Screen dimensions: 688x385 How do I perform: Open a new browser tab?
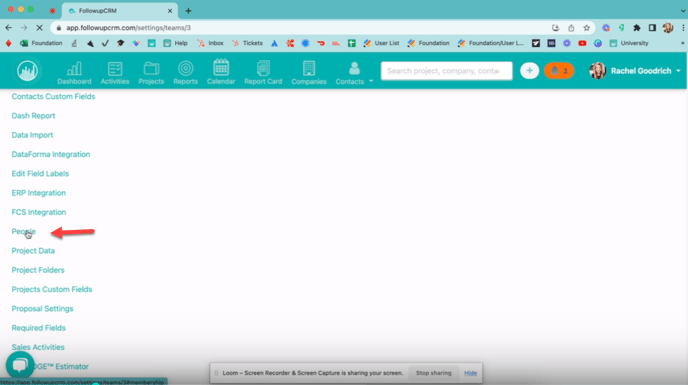(188, 11)
